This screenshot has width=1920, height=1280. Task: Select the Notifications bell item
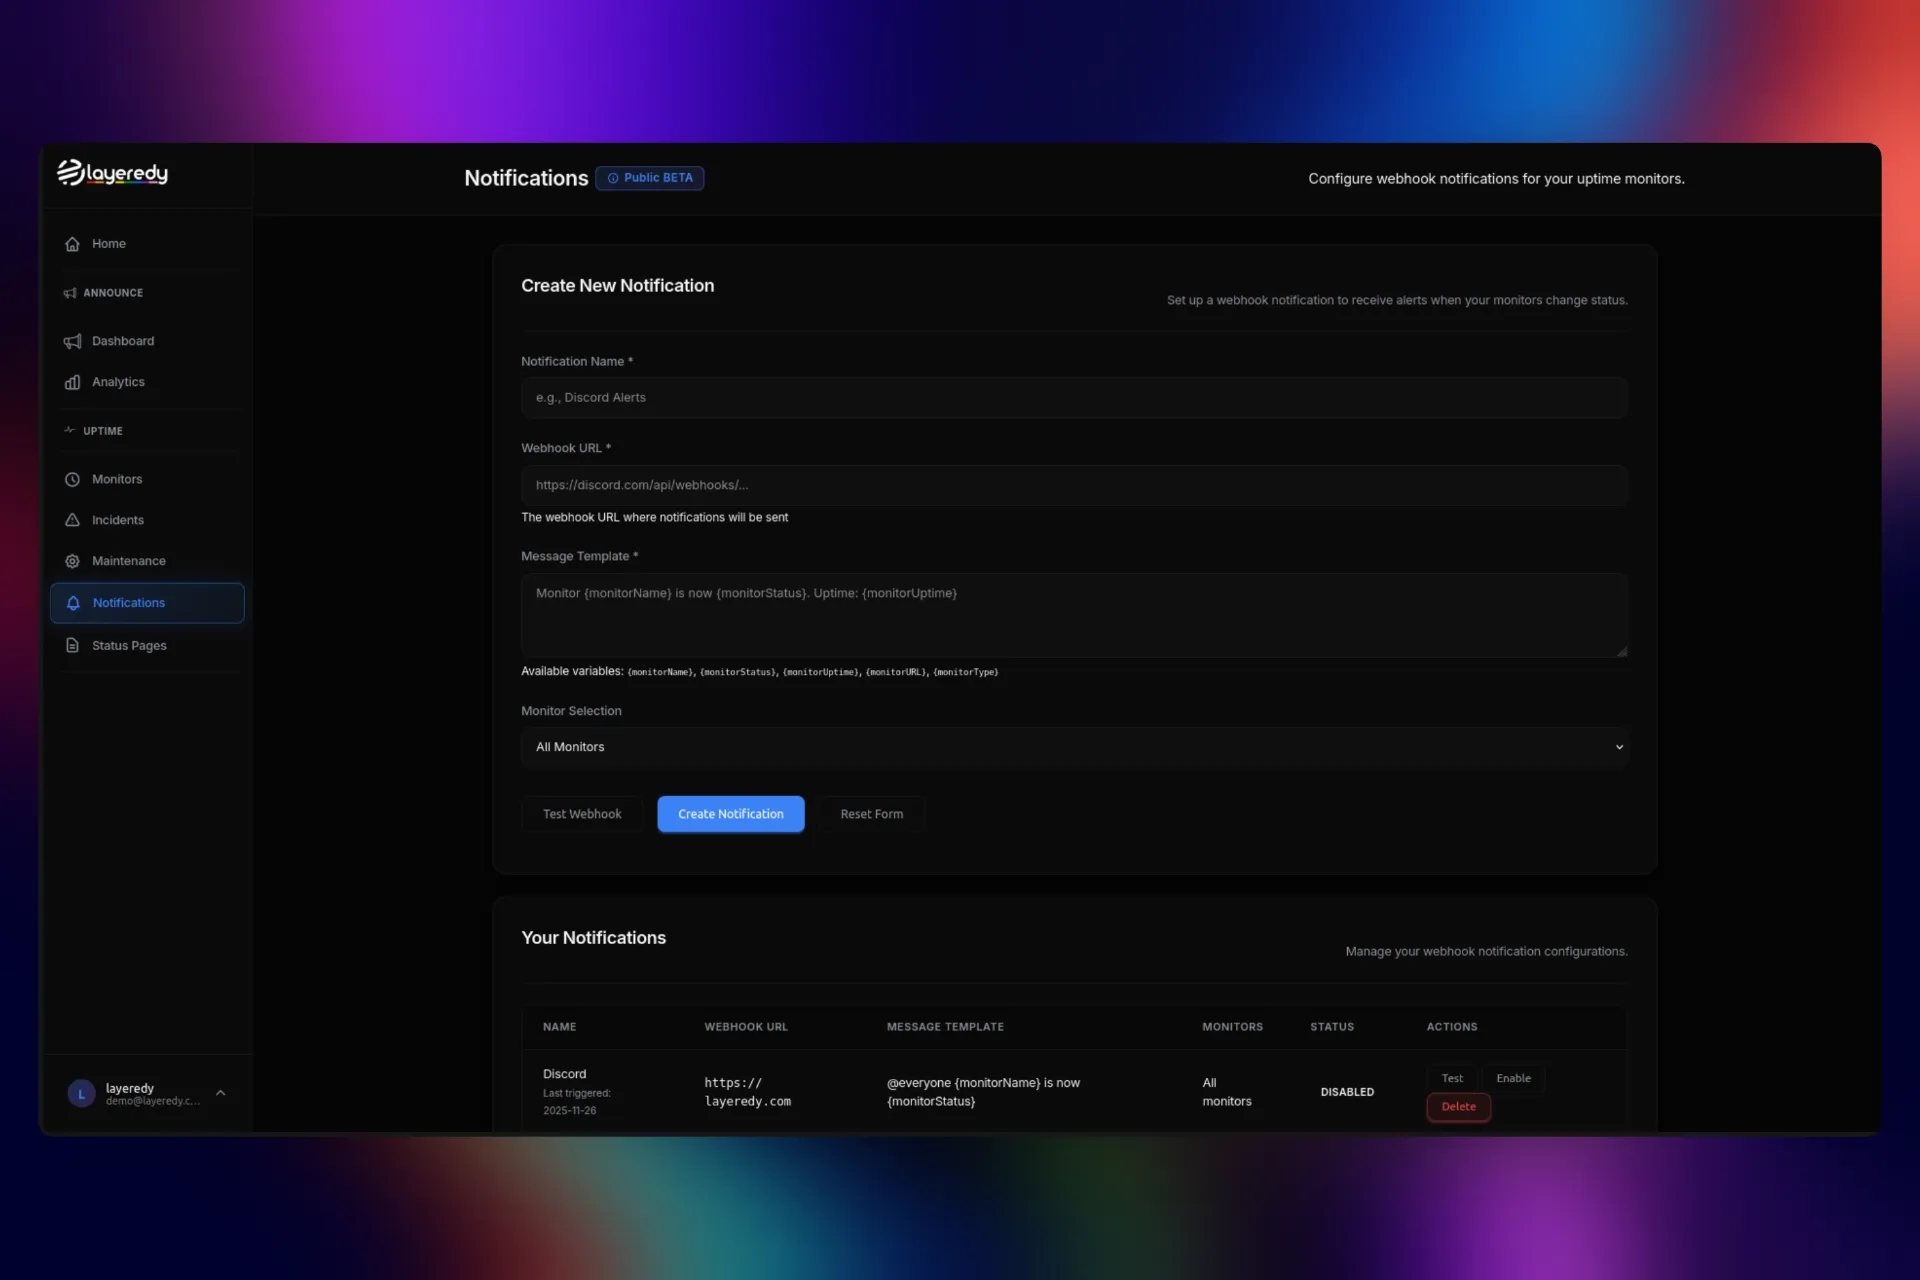[x=128, y=602]
